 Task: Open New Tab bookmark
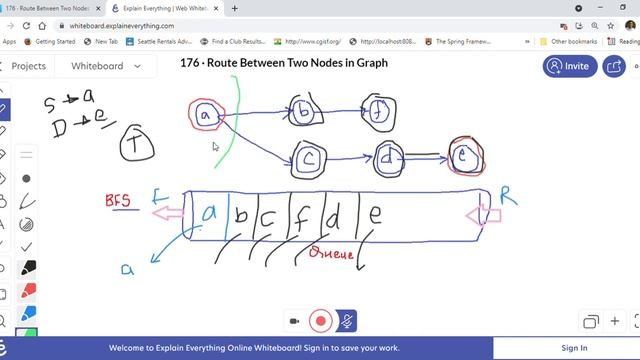101,41
